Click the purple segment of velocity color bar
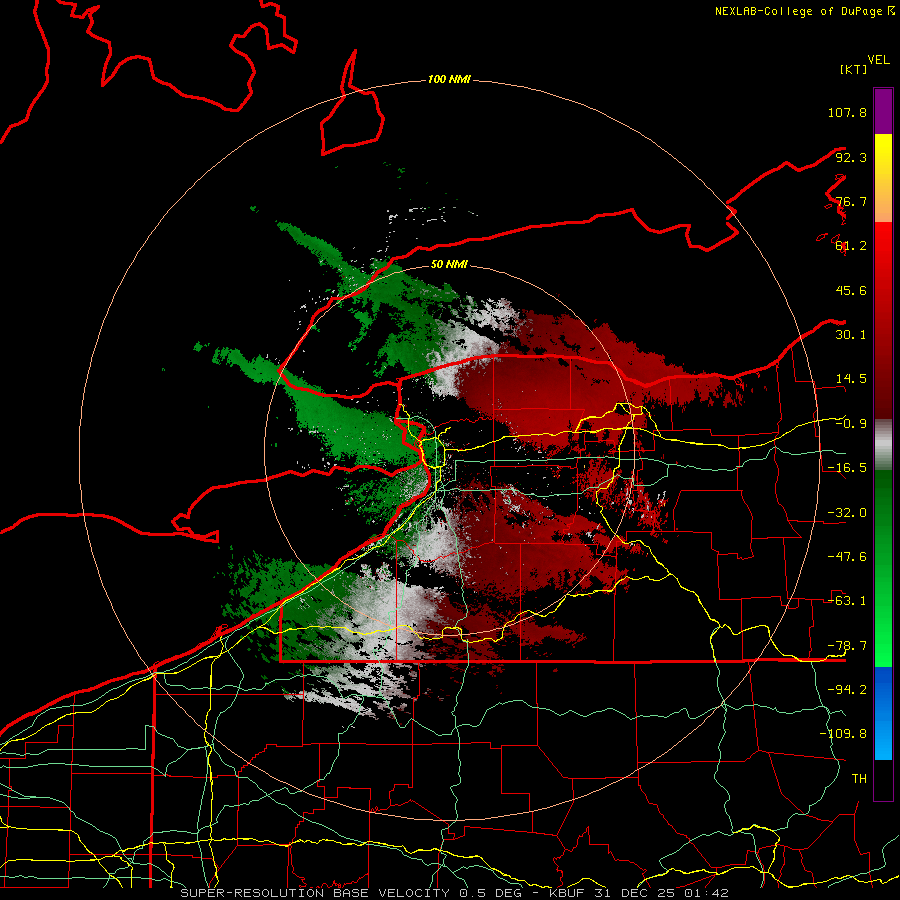The width and height of the screenshot is (900, 900). click(x=883, y=112)
